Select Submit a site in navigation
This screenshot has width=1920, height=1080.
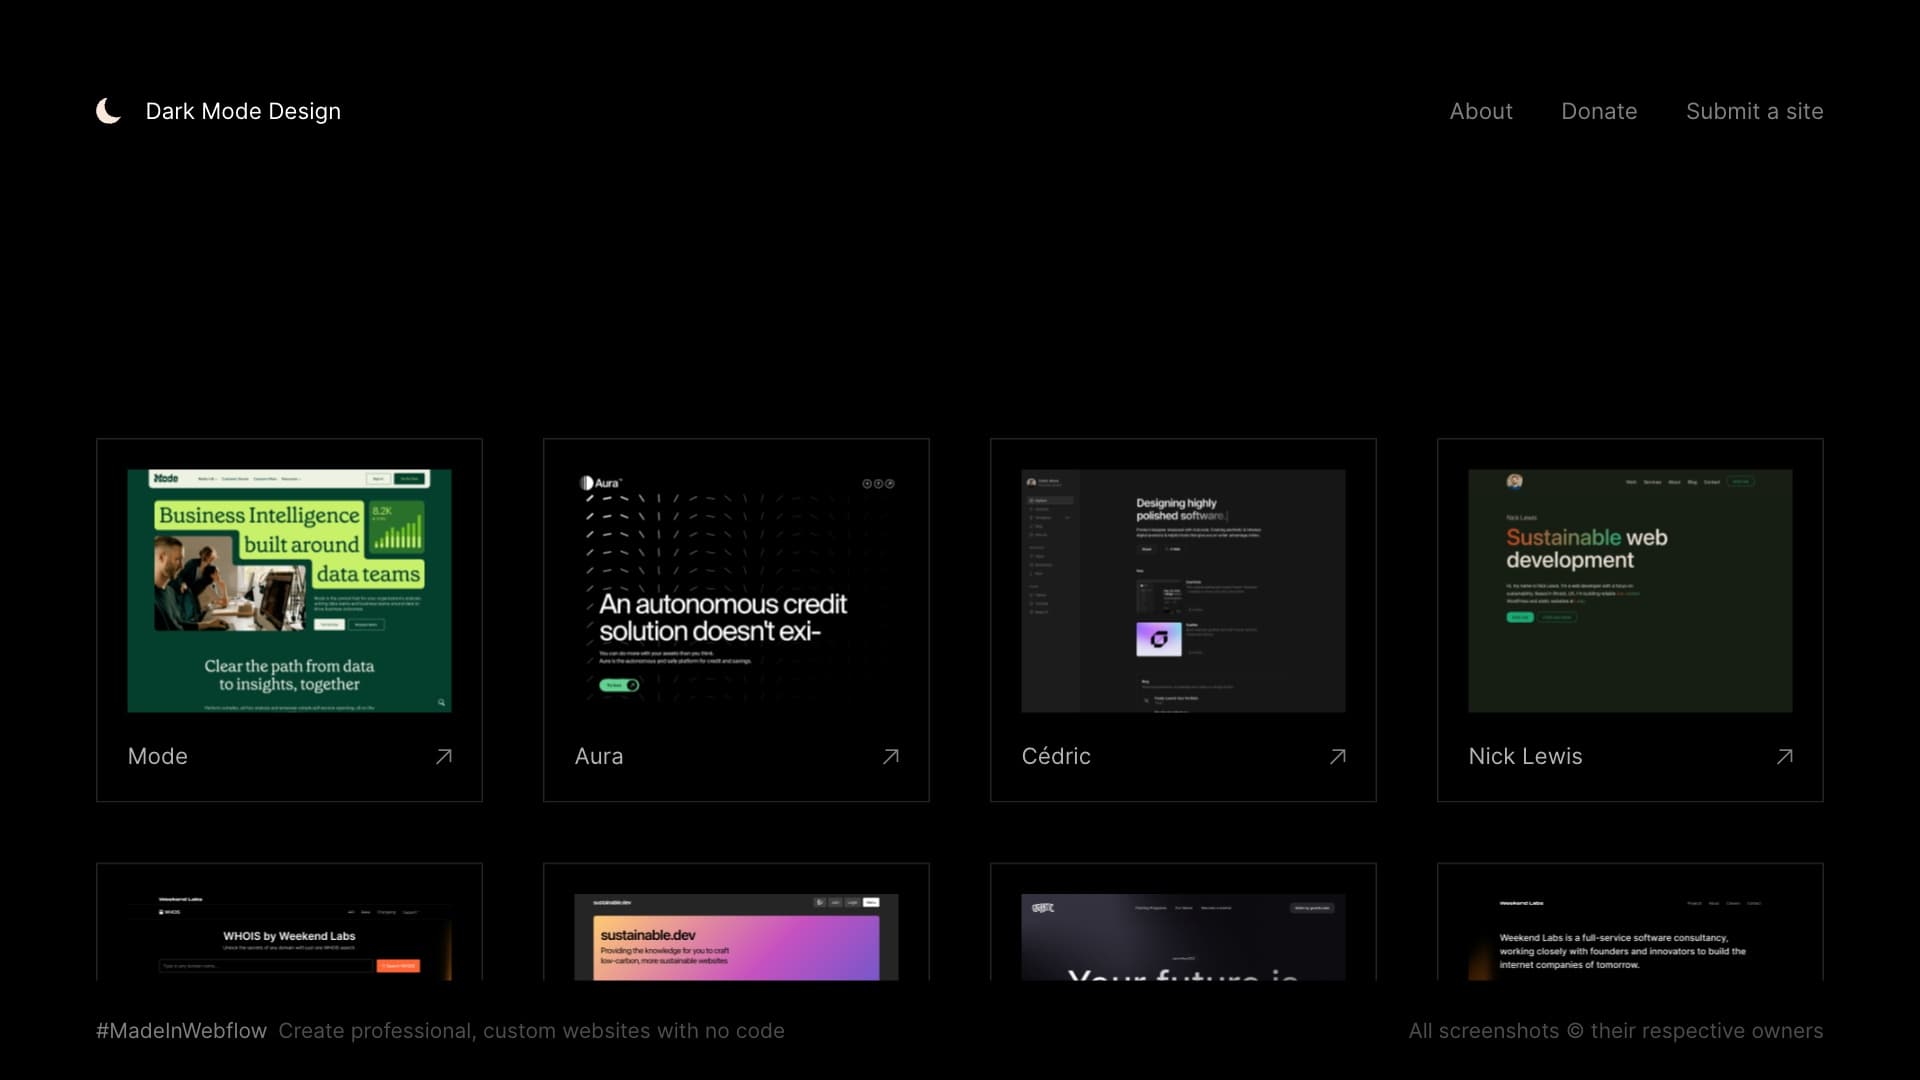tap(1754, 111)
